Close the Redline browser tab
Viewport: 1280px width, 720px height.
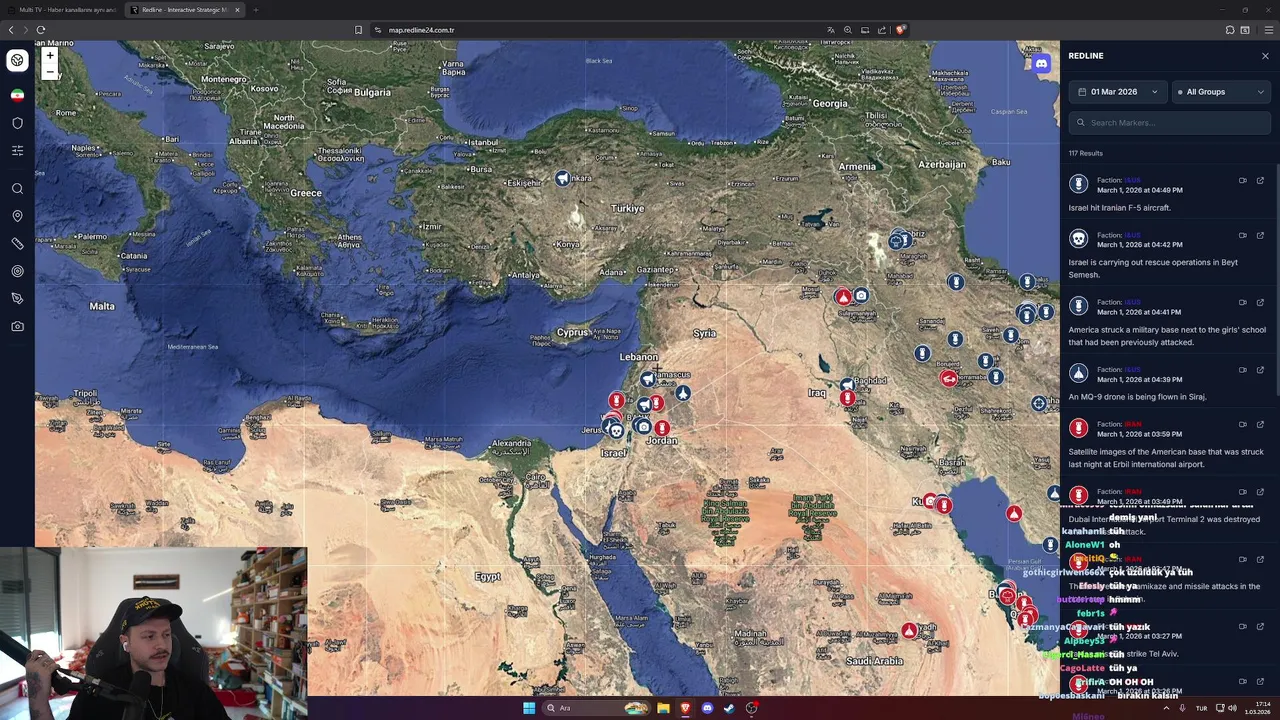click(x=237, y=10)
